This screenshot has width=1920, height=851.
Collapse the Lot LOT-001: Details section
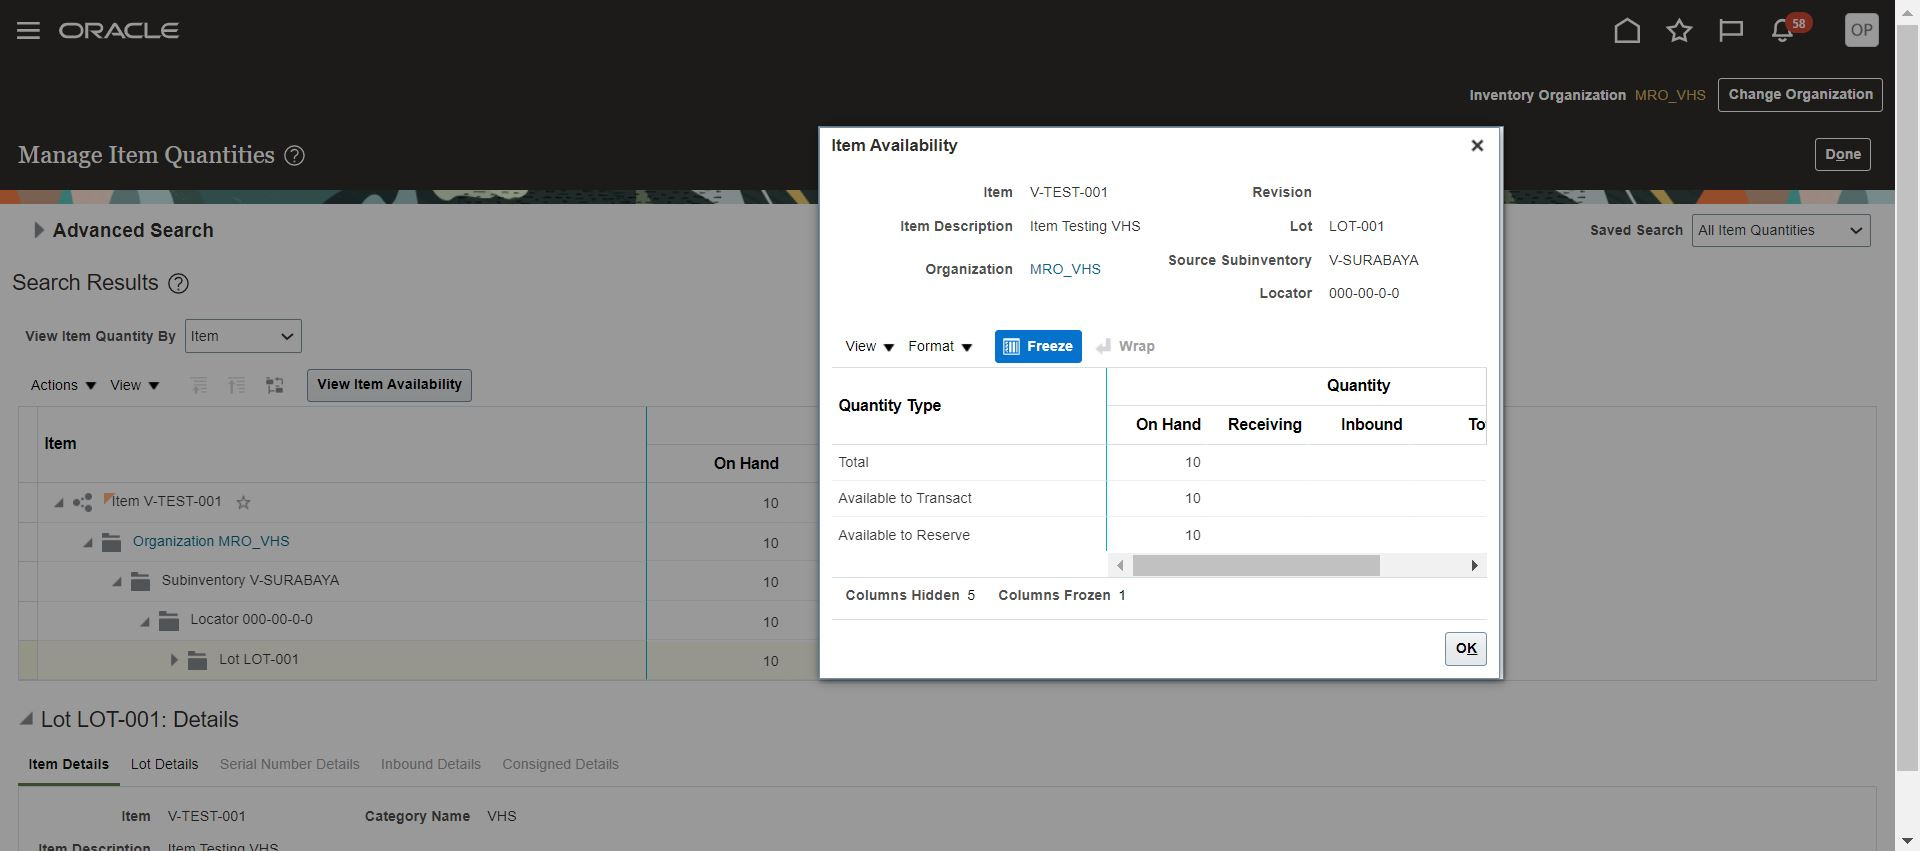26,719
